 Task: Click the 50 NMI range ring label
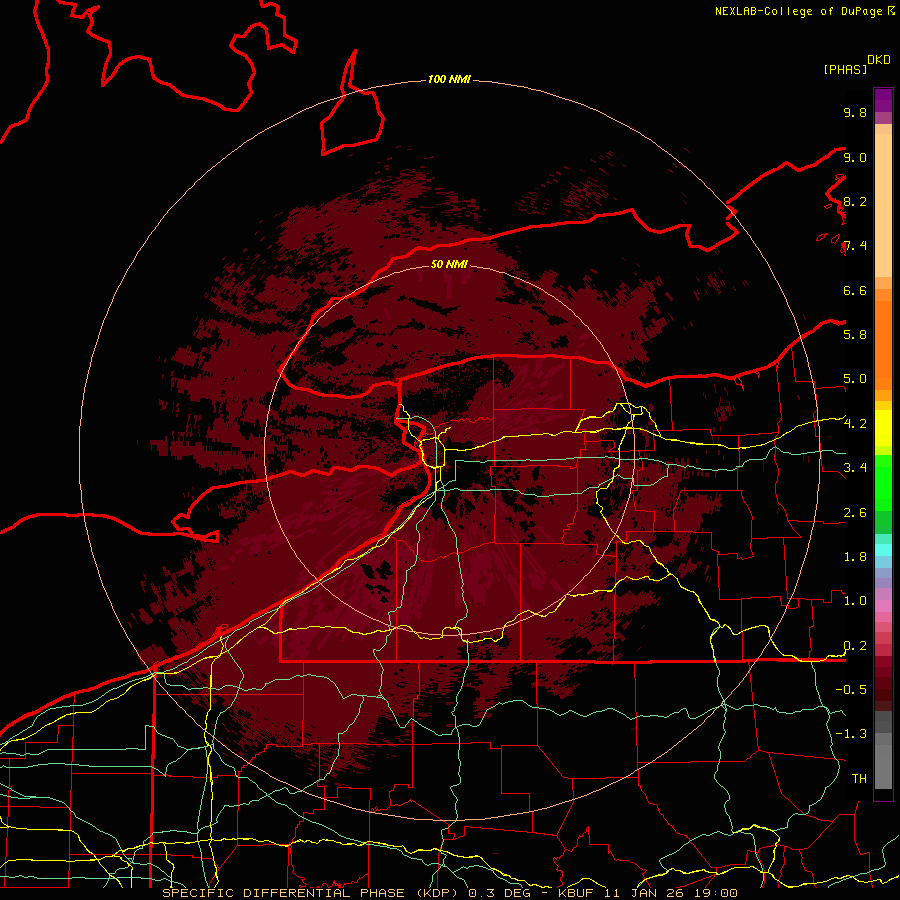coord(449,264)
